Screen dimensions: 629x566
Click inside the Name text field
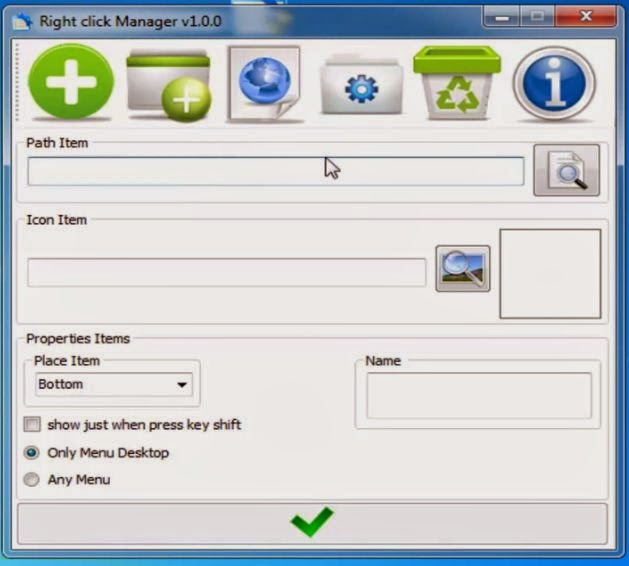pos(479,396)
